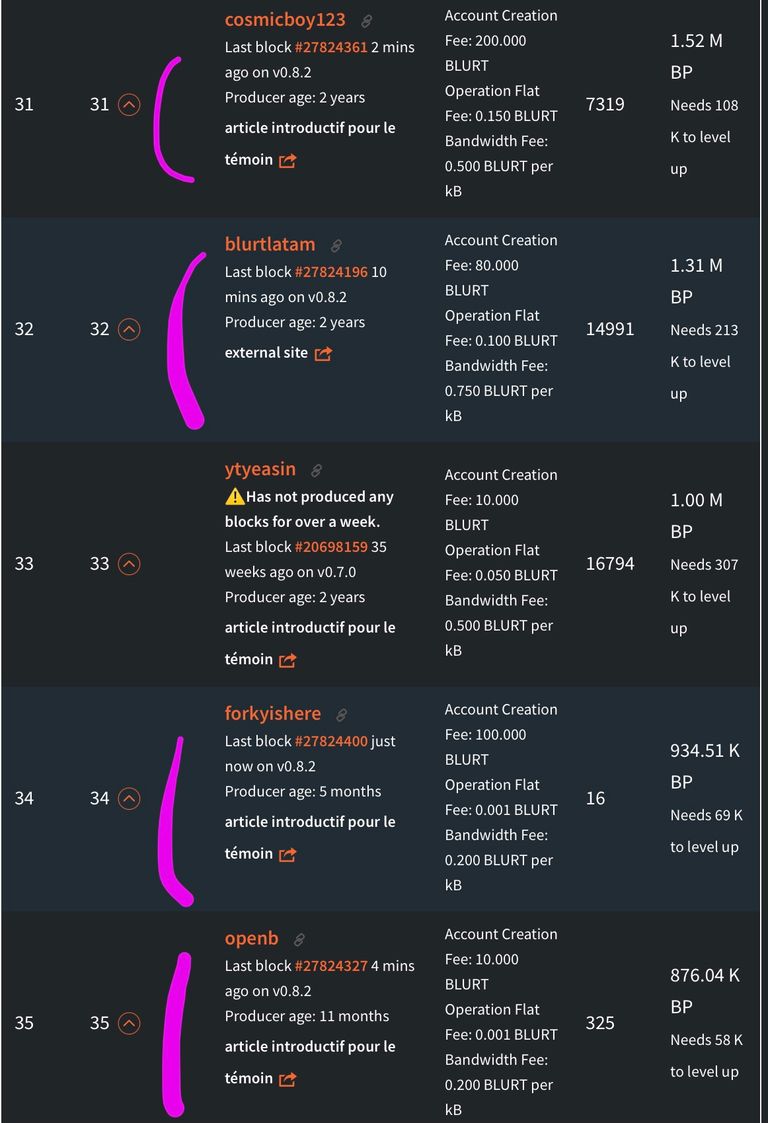Click upvote arrow for ytyeasin

[129, 564]
